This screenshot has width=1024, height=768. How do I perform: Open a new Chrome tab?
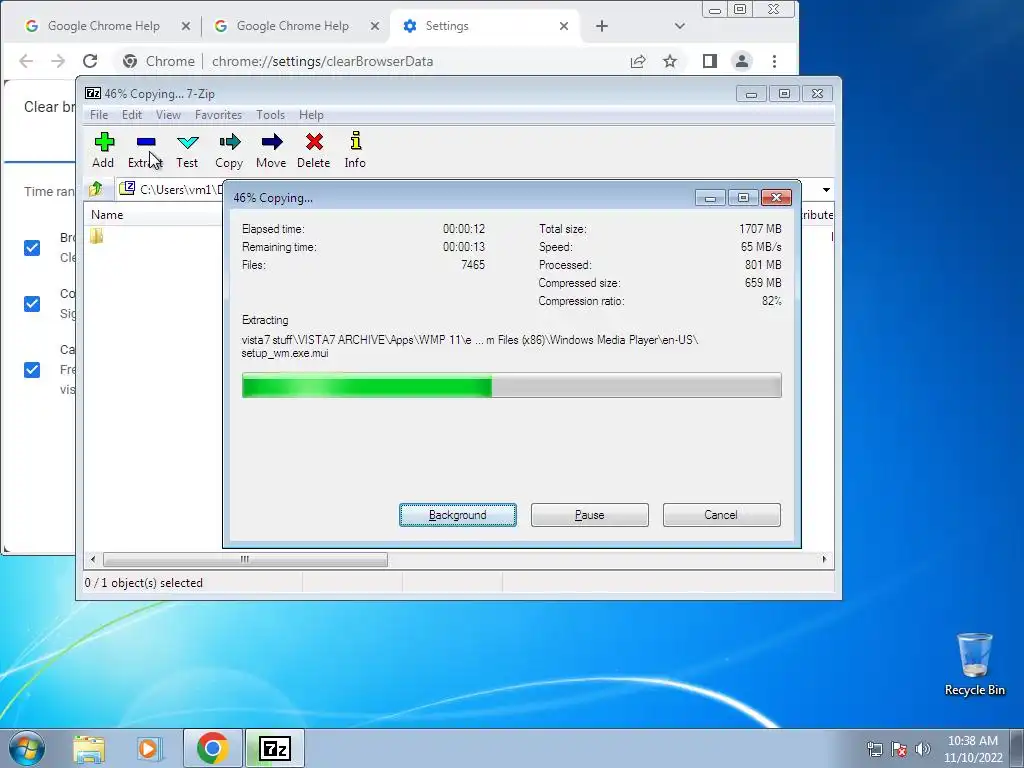602,26
